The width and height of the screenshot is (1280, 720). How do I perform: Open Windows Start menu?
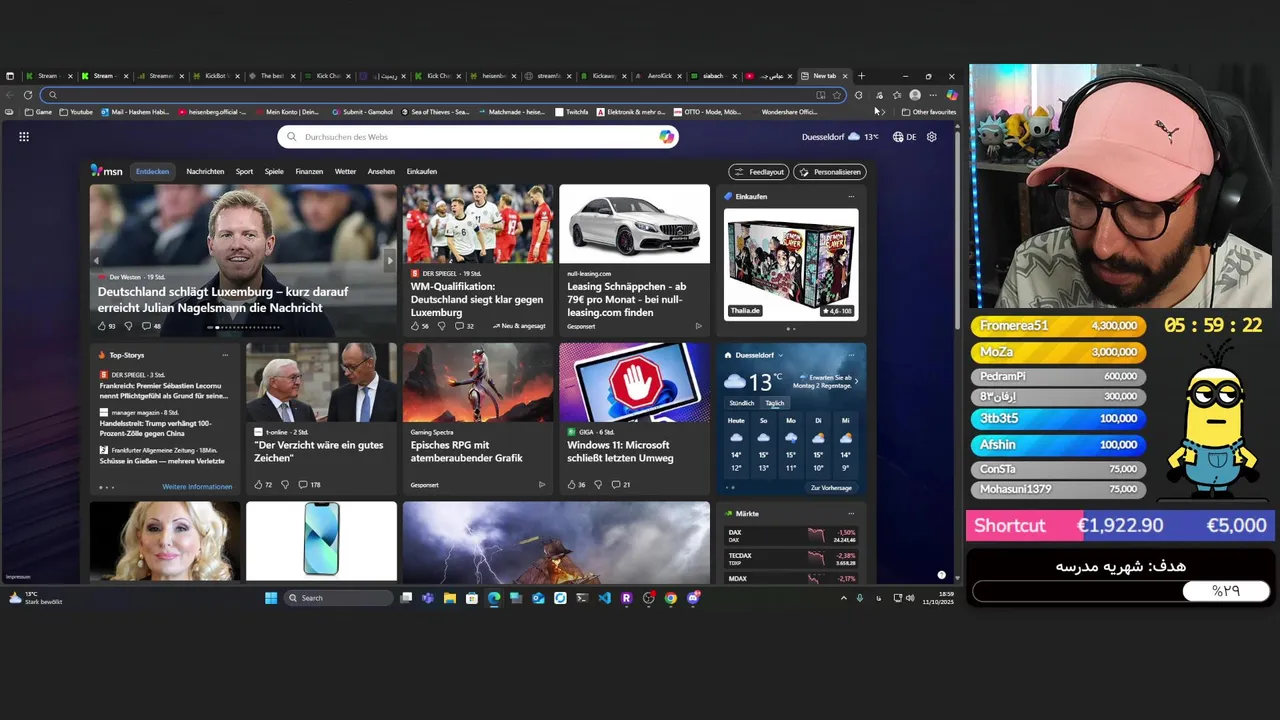271,598
